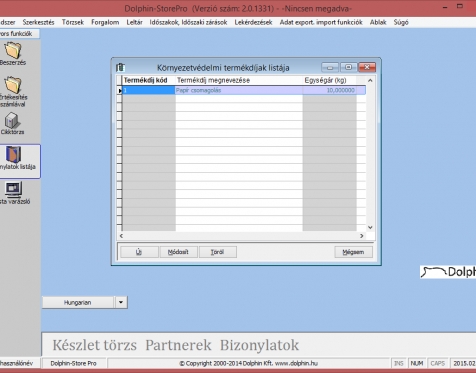Open the Leltár menu
This screenshot has height=373, width=476.
134,22
